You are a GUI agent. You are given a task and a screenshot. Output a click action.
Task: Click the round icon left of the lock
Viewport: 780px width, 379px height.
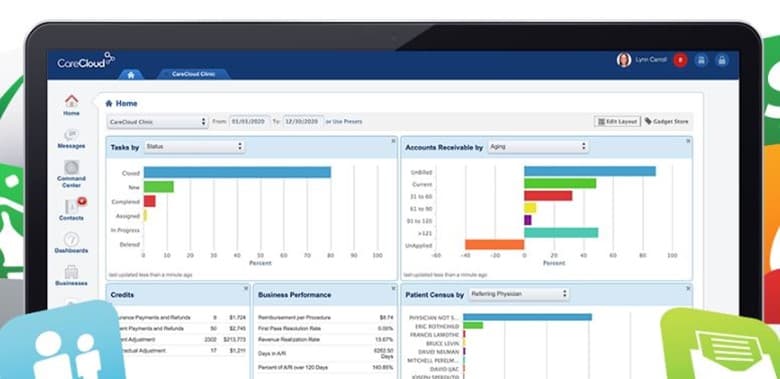coord(701,61)
